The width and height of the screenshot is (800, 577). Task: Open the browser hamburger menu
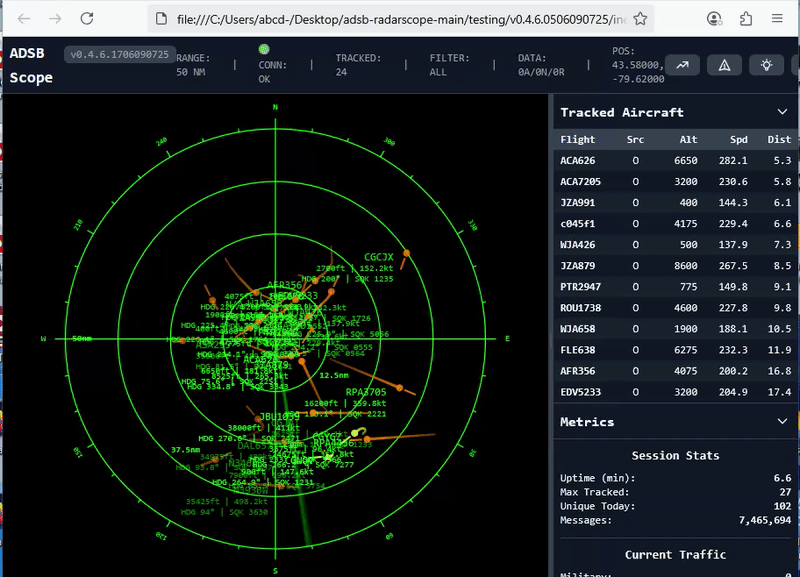pyautogui.click(x=777, y=19)
